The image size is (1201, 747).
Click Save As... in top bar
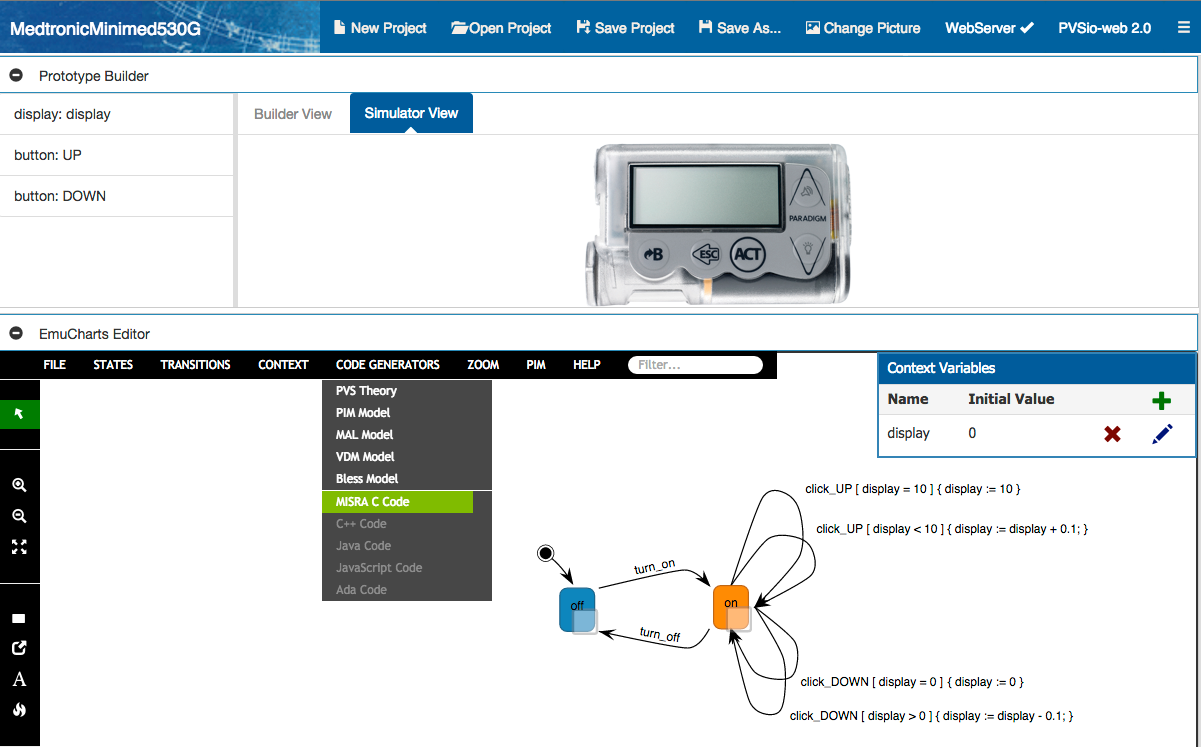(739, 28)
